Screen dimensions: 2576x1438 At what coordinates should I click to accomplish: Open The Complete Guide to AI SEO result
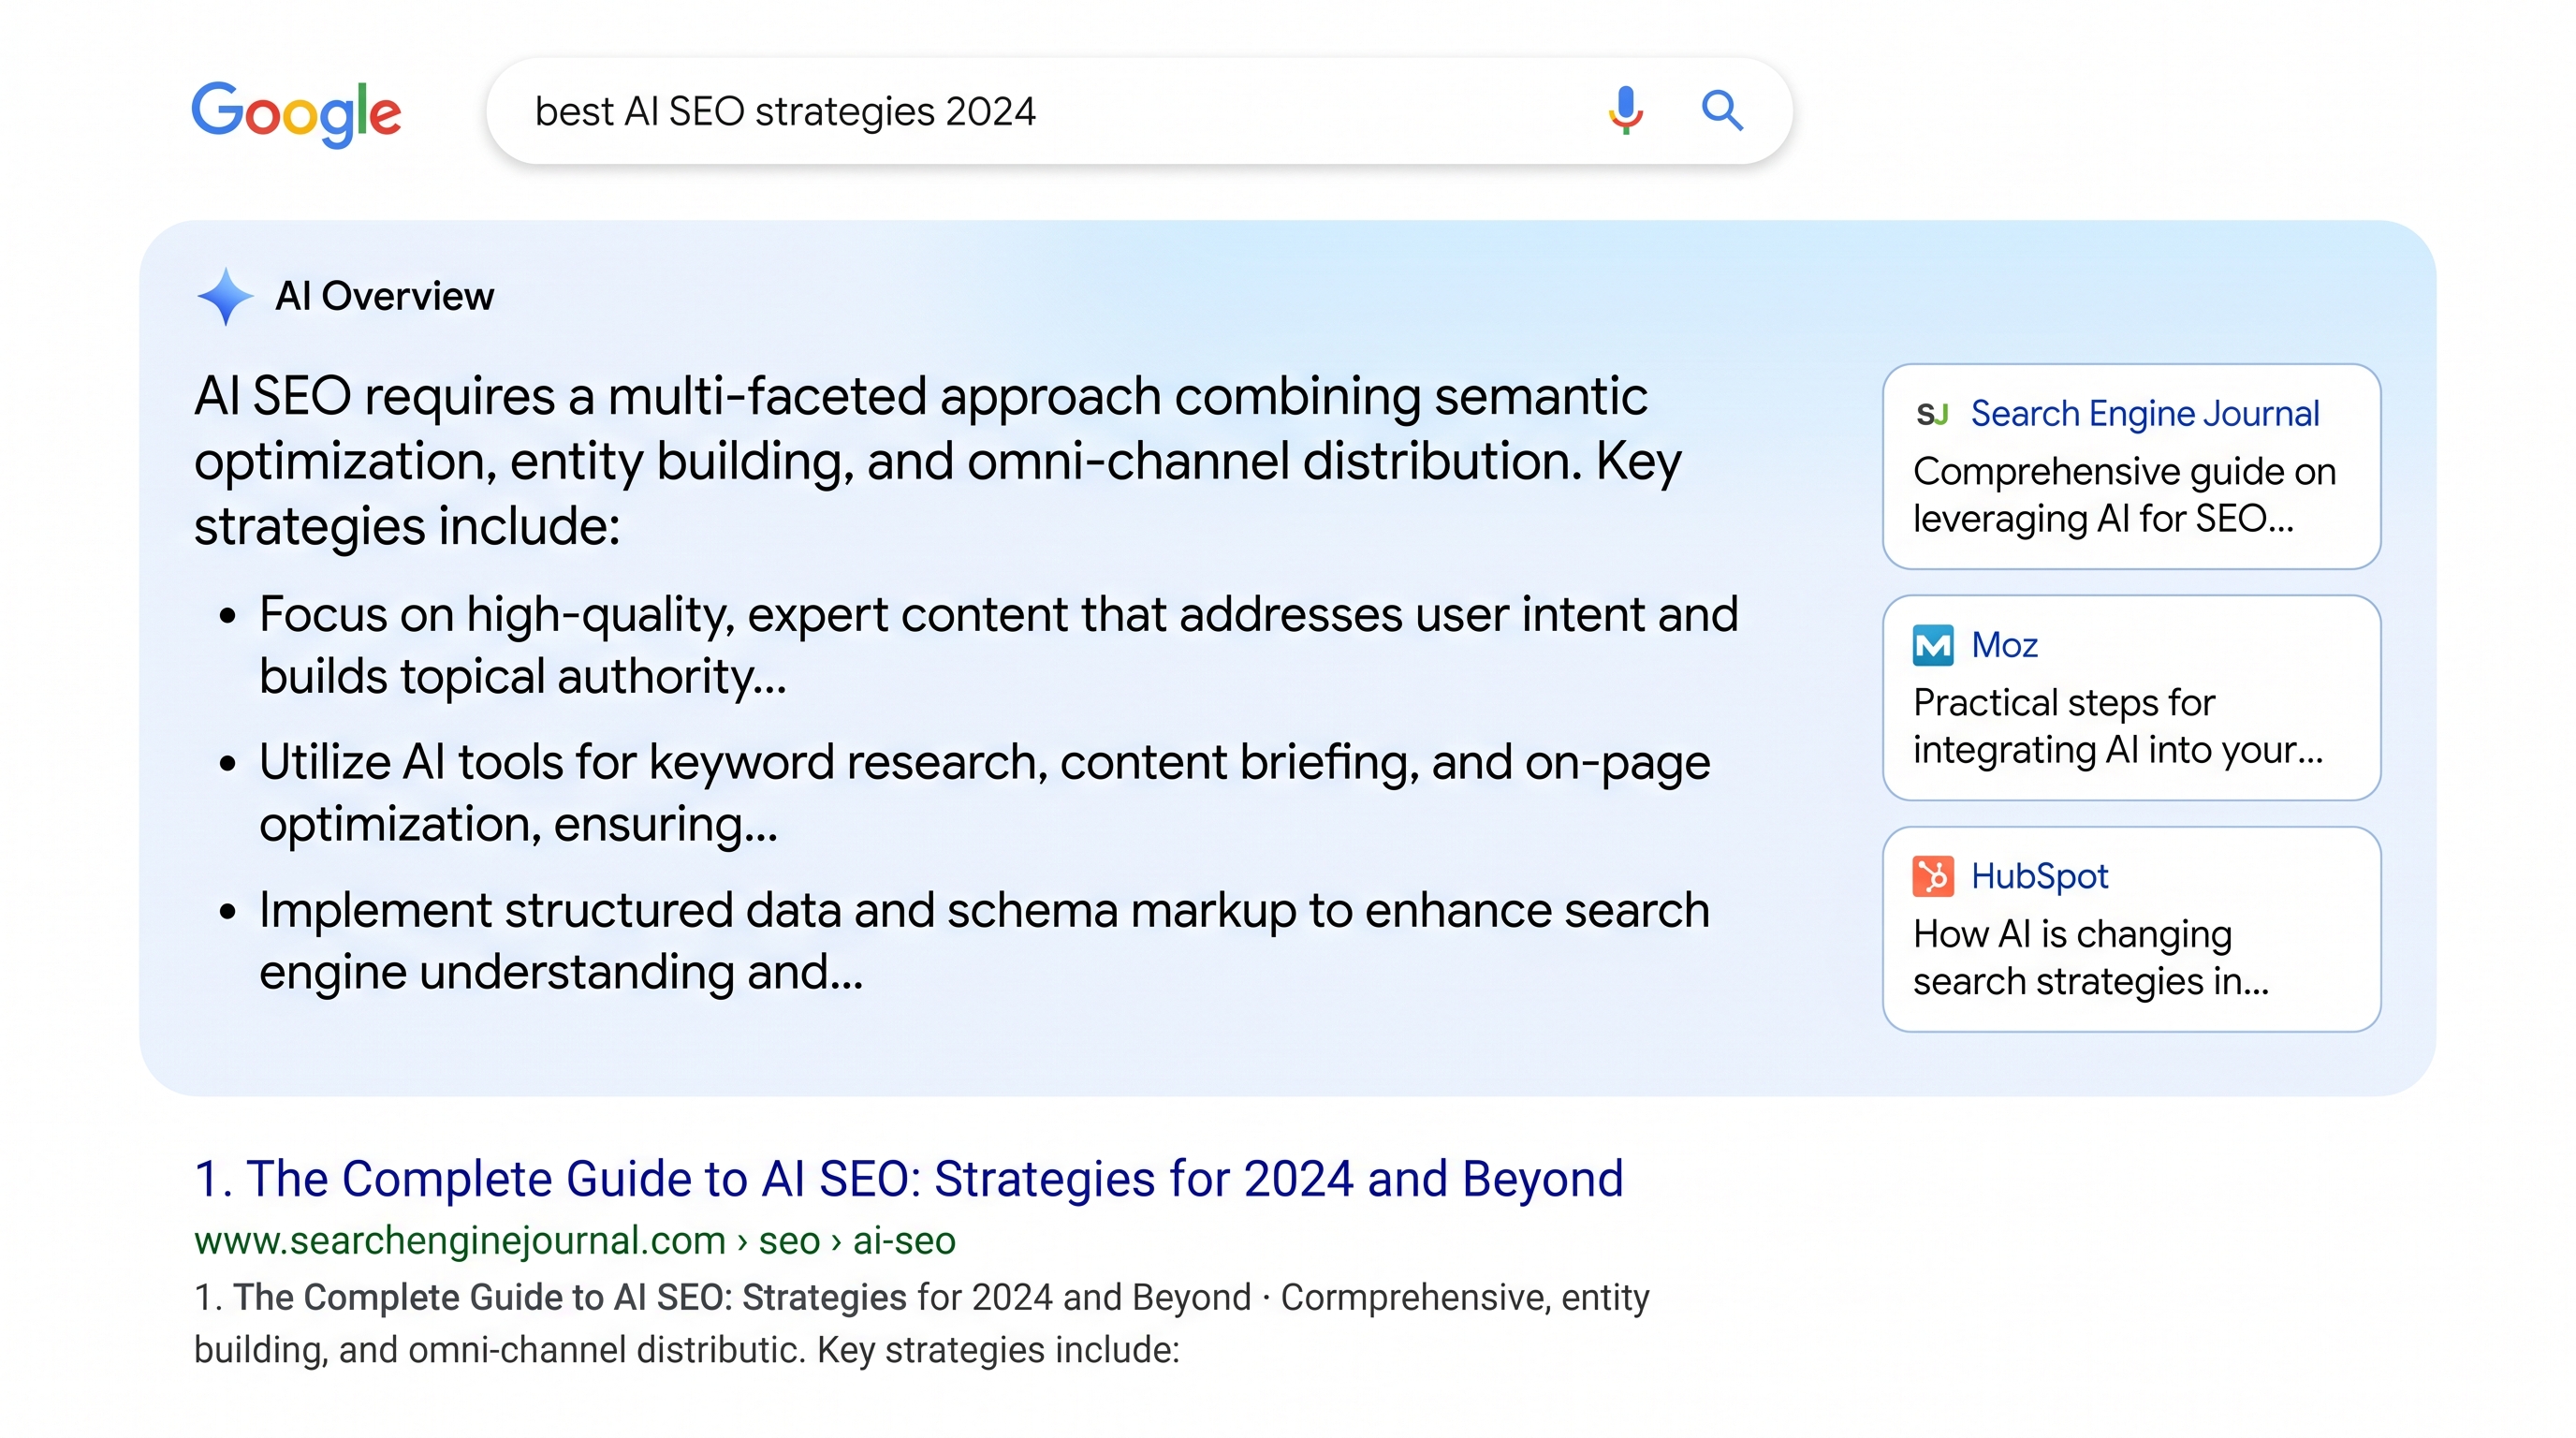[908, 1178]
